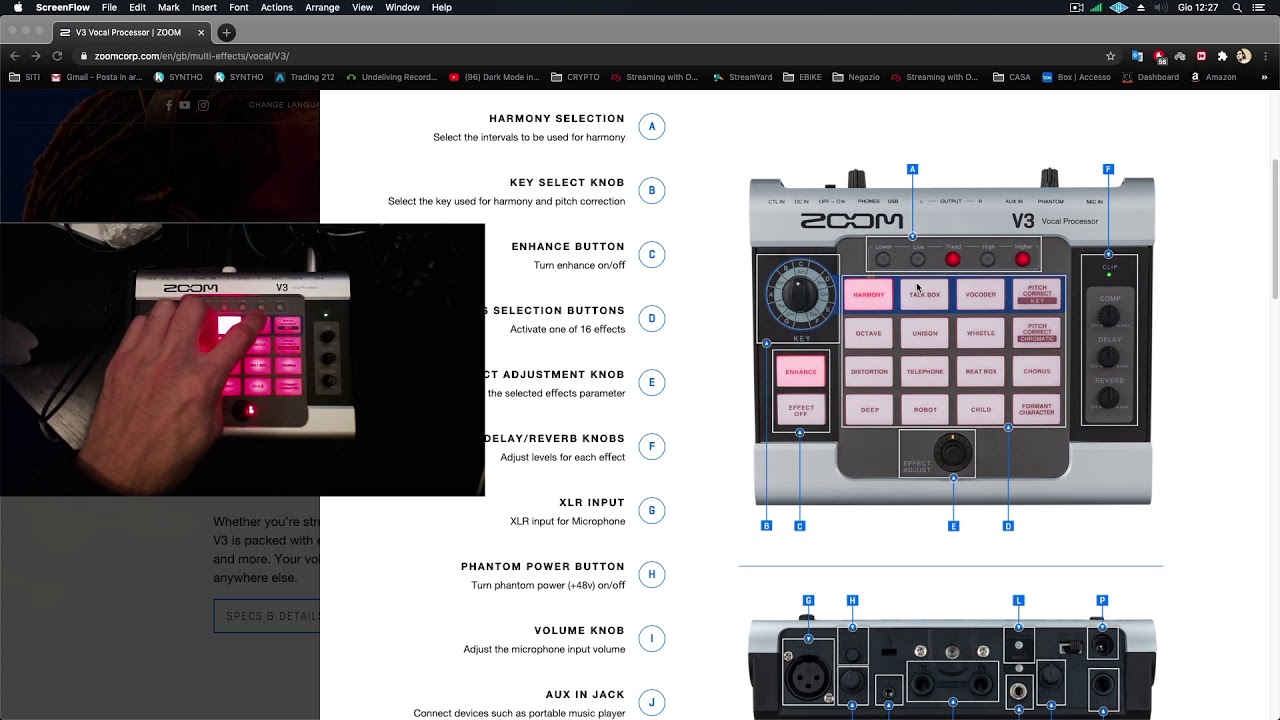Click the ScreenFlow camera icon in menu bar
The image size is (1280, 720).
coord(1077,7)
